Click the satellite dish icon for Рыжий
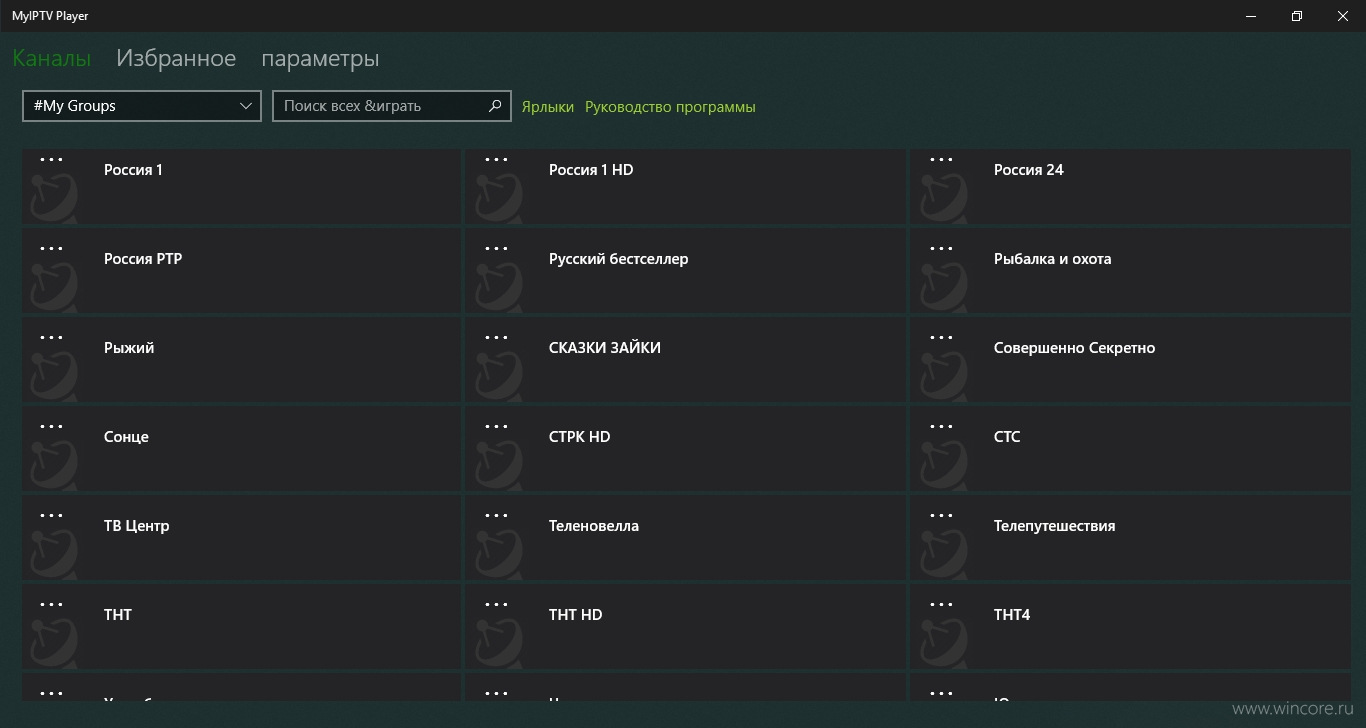 (x=52, y=374)
